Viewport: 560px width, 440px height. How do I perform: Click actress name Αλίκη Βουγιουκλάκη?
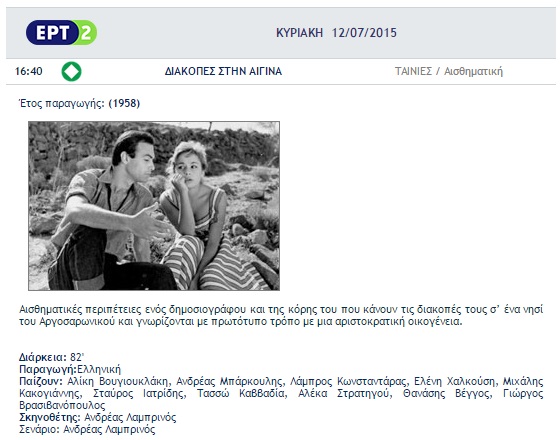(117, 381)
